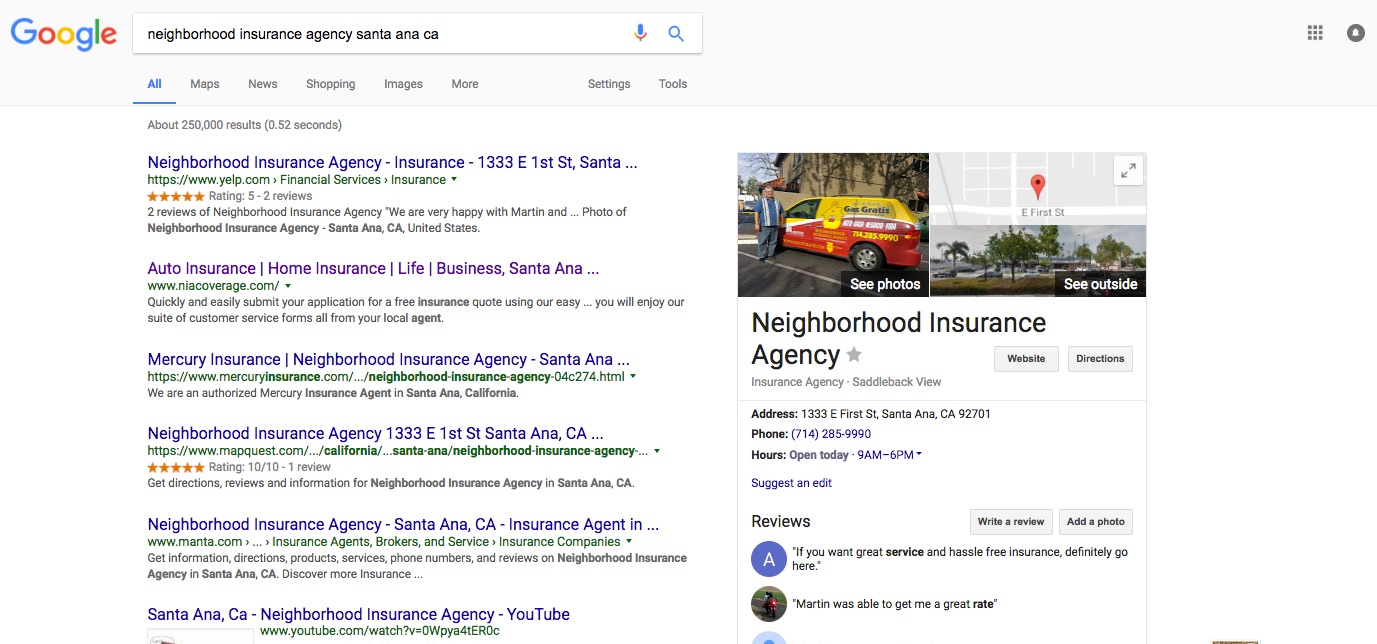
Task: Click in the search query input field
Action: [x=383, y=34]
